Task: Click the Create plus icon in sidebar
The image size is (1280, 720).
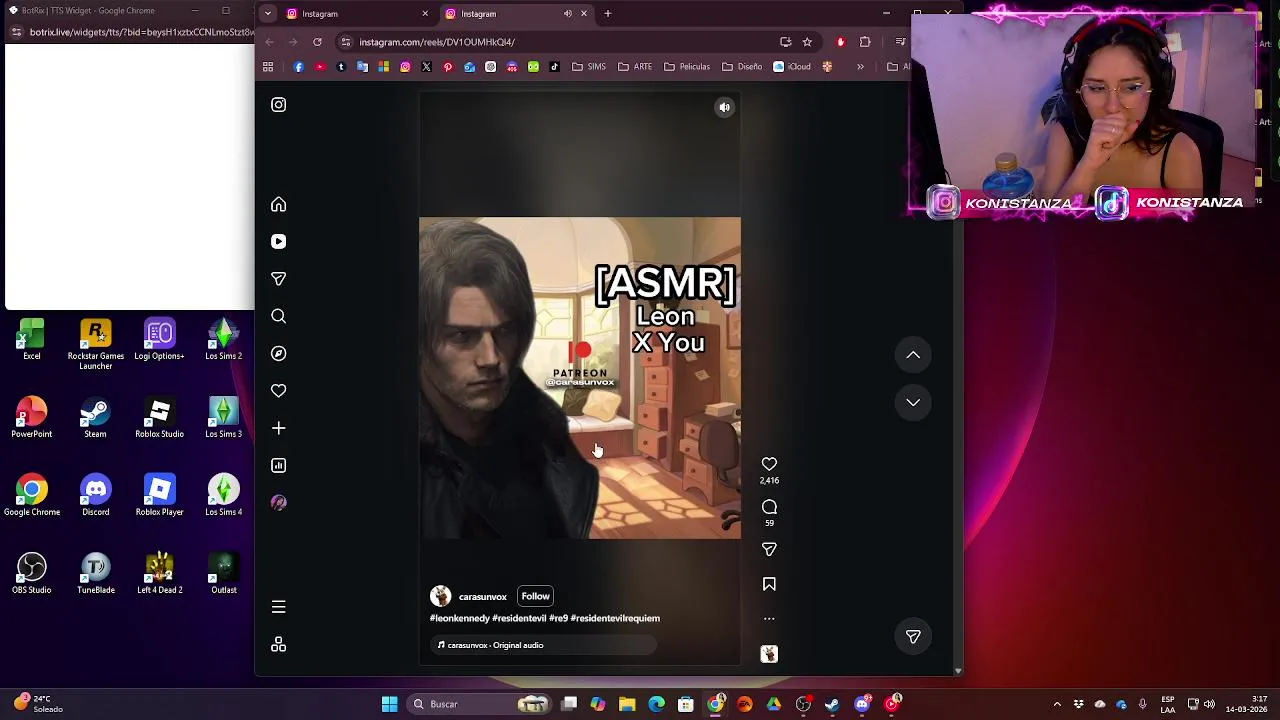Action: point(279,428)
